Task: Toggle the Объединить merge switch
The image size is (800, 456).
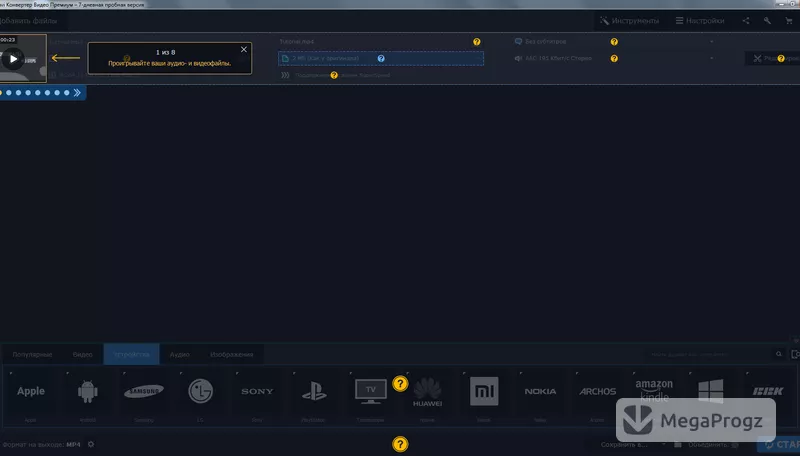Action: point(735,445)
